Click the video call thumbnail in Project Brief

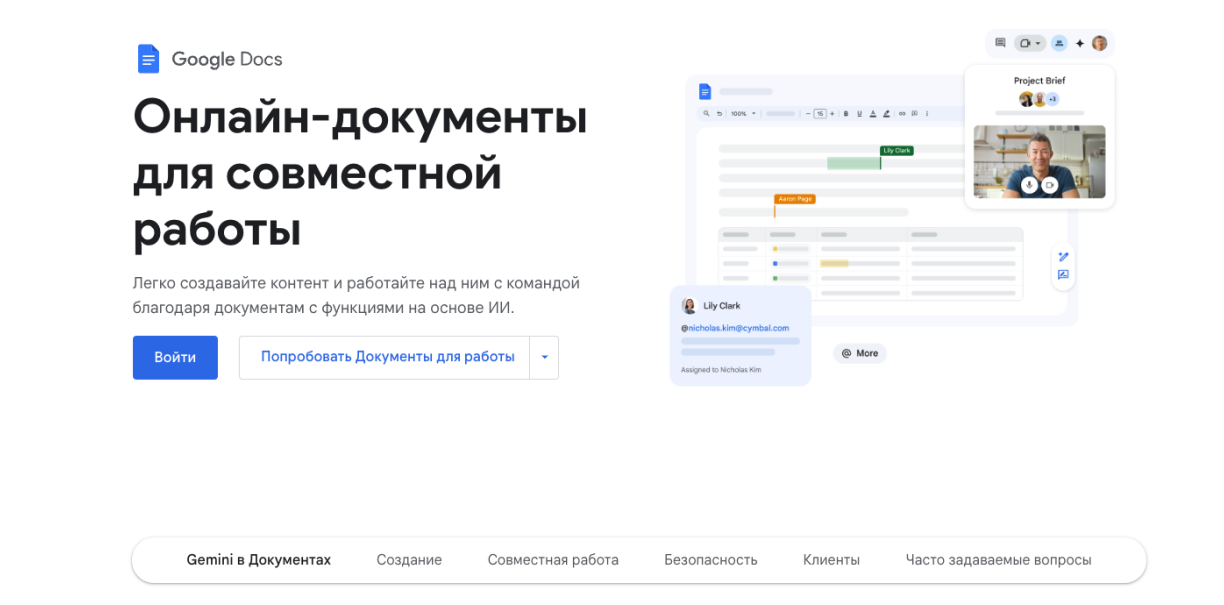point(1039,161)
